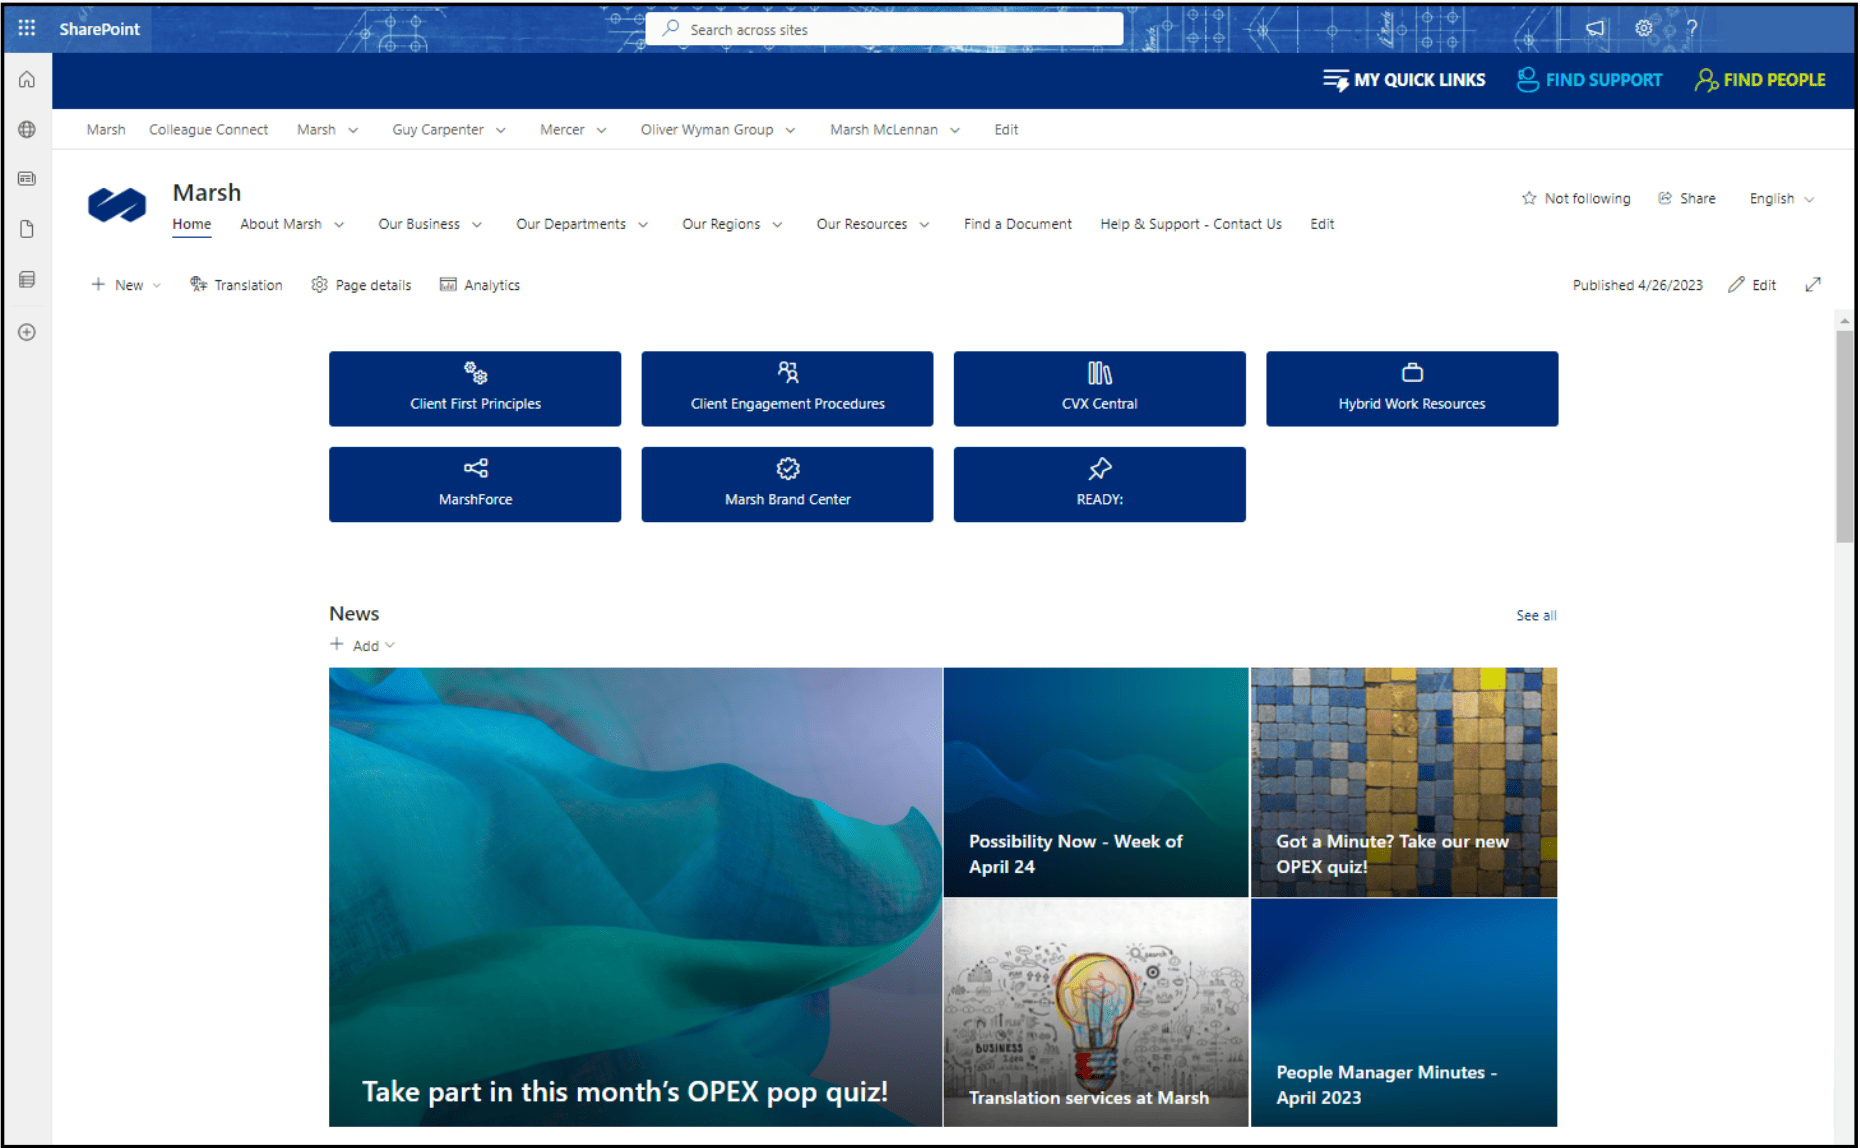The width and height of the screenshot is (1860, 1148).
Task: Open the READY: tile
Action: point(1099,484)
